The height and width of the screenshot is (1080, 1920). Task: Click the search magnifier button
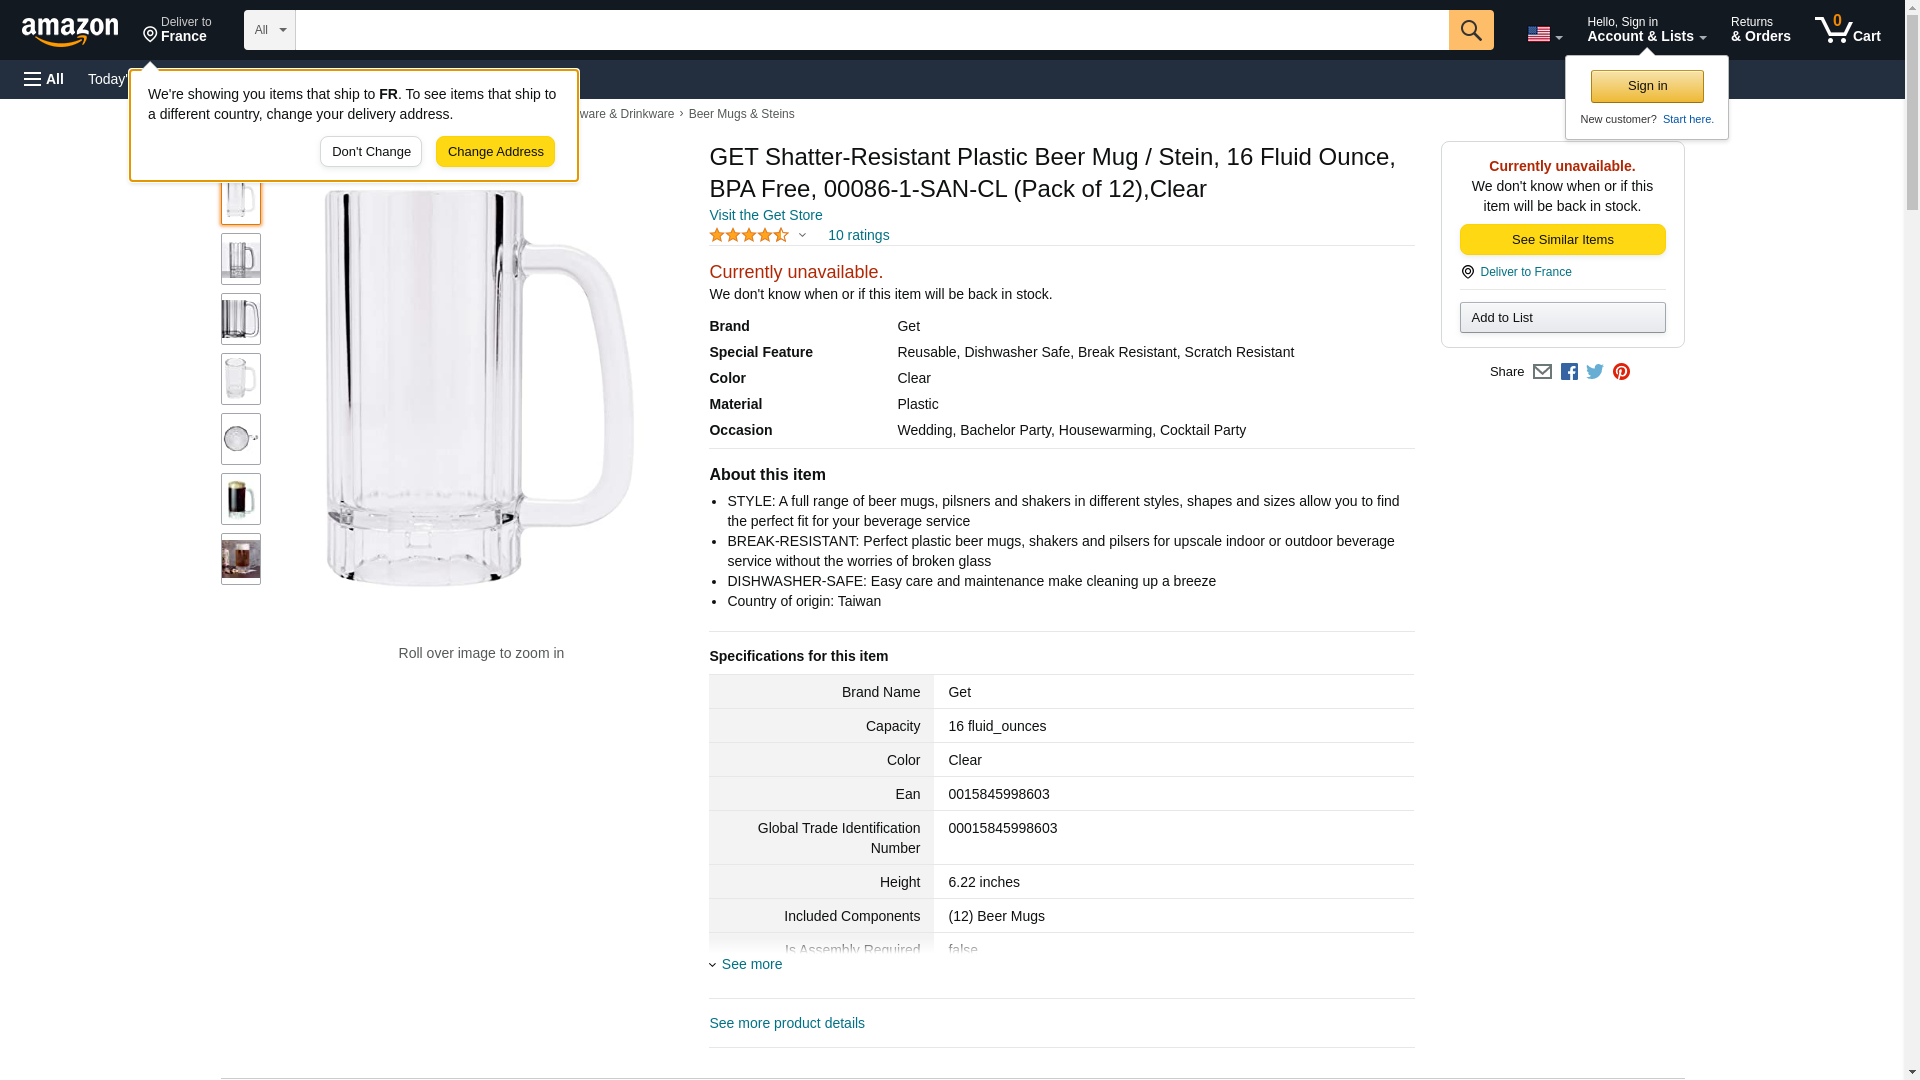click(x=1470, y=30)
